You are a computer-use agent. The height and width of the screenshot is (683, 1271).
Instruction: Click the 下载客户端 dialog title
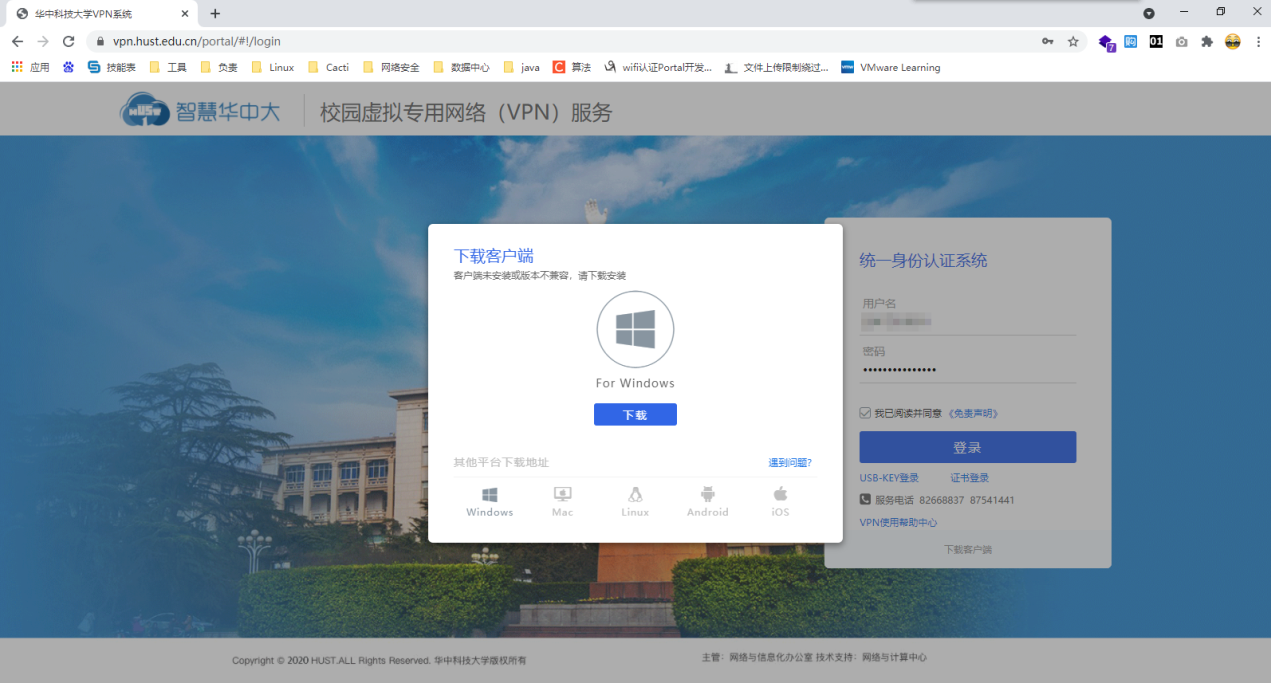coord(494,256)
